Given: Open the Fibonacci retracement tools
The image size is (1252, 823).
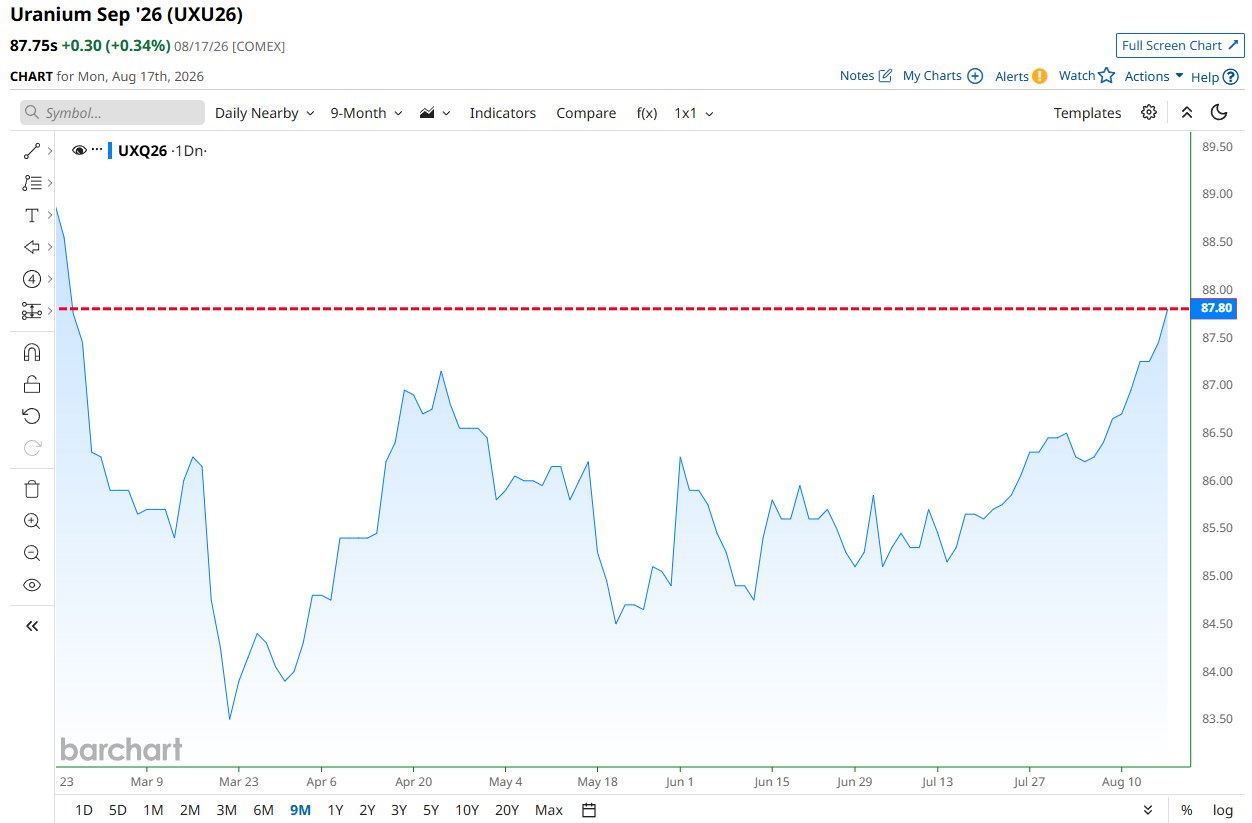Looking at the screenshot, I should click(31, 183).
